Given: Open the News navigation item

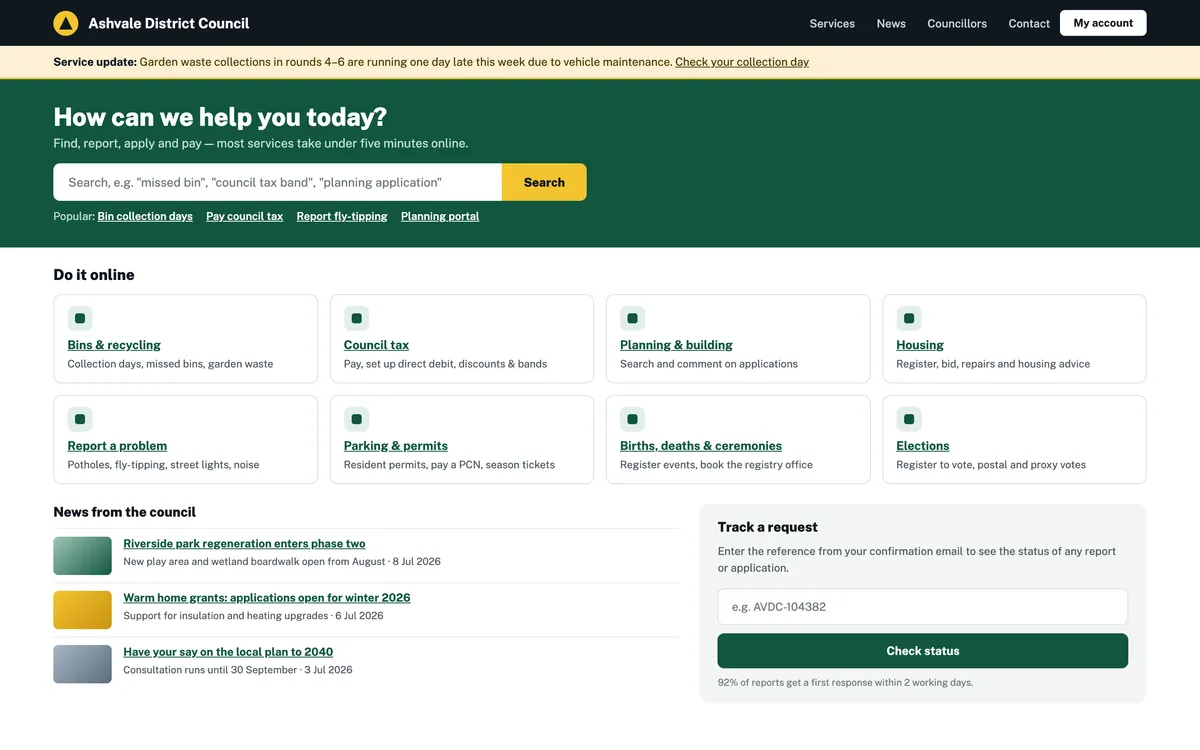Looking at the screenshot, I should [891, 23].
